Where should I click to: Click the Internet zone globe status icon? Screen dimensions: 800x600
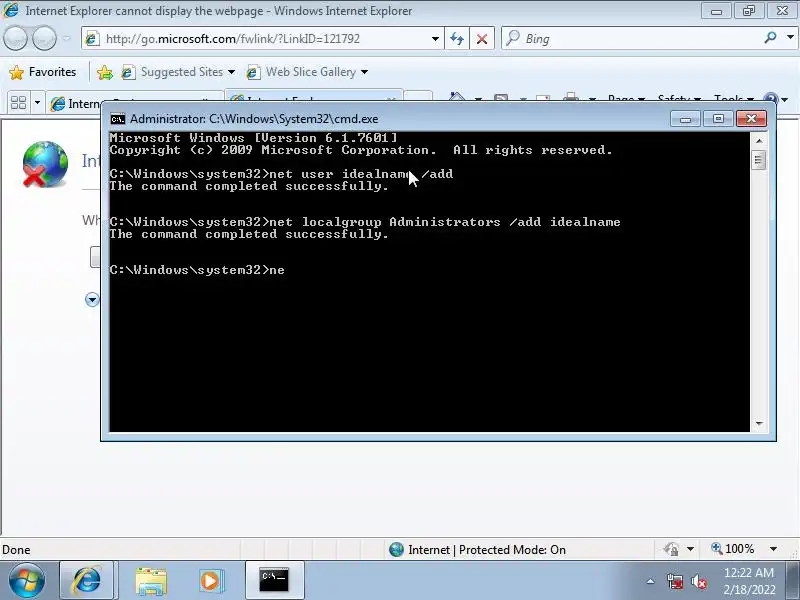396,549
